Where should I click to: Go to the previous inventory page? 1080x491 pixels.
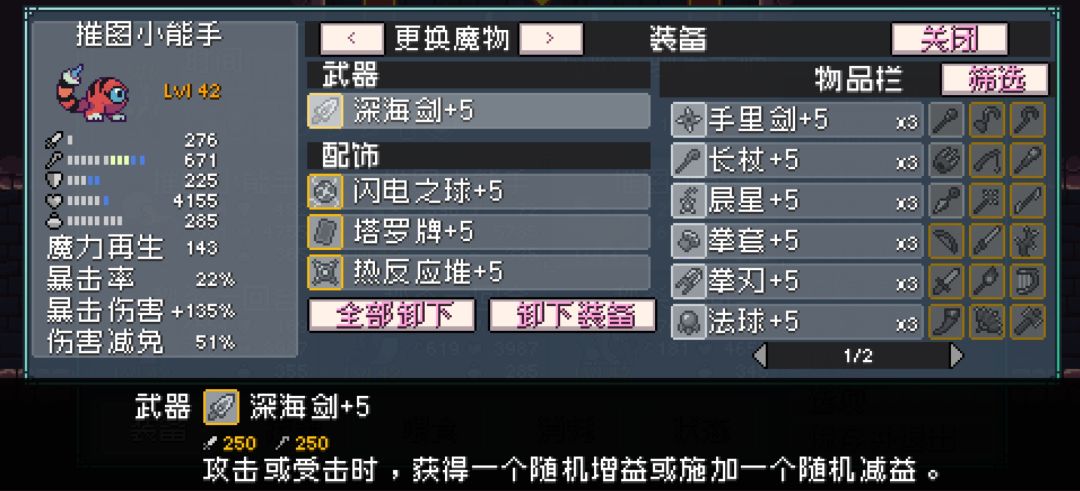click(760, 356)
